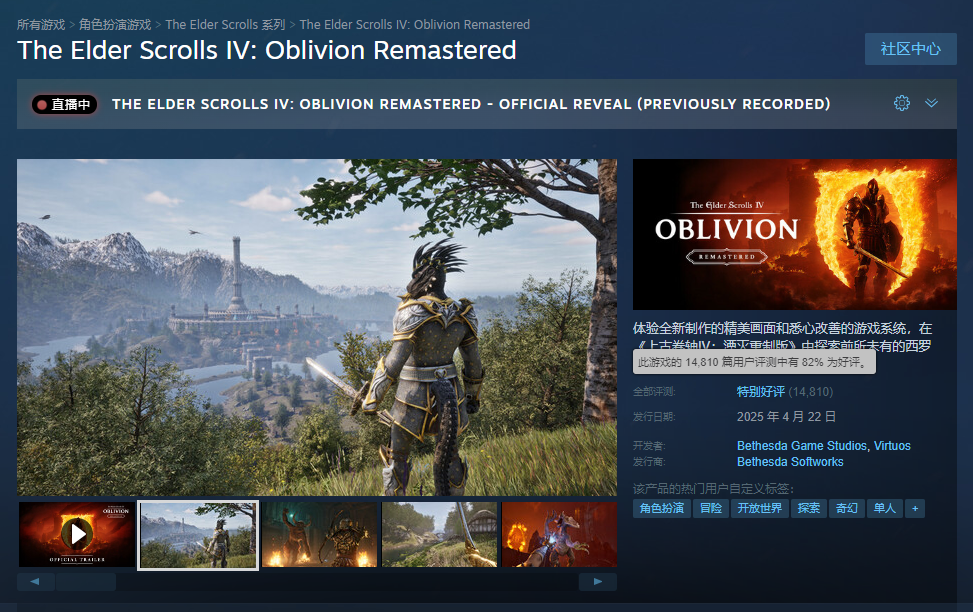Screen dimensions: 973x612
Task: Select the 角色扮演 tag
Action: (661, 508)
